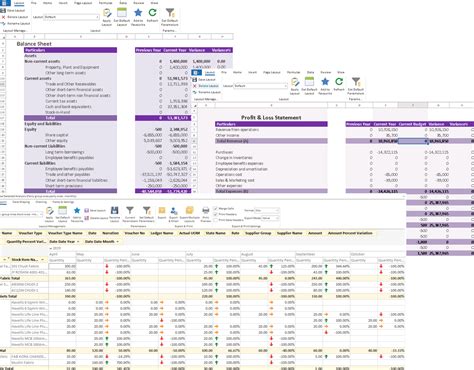Click select-all corner of Profit & Loss sheet

tap(195, 105)
